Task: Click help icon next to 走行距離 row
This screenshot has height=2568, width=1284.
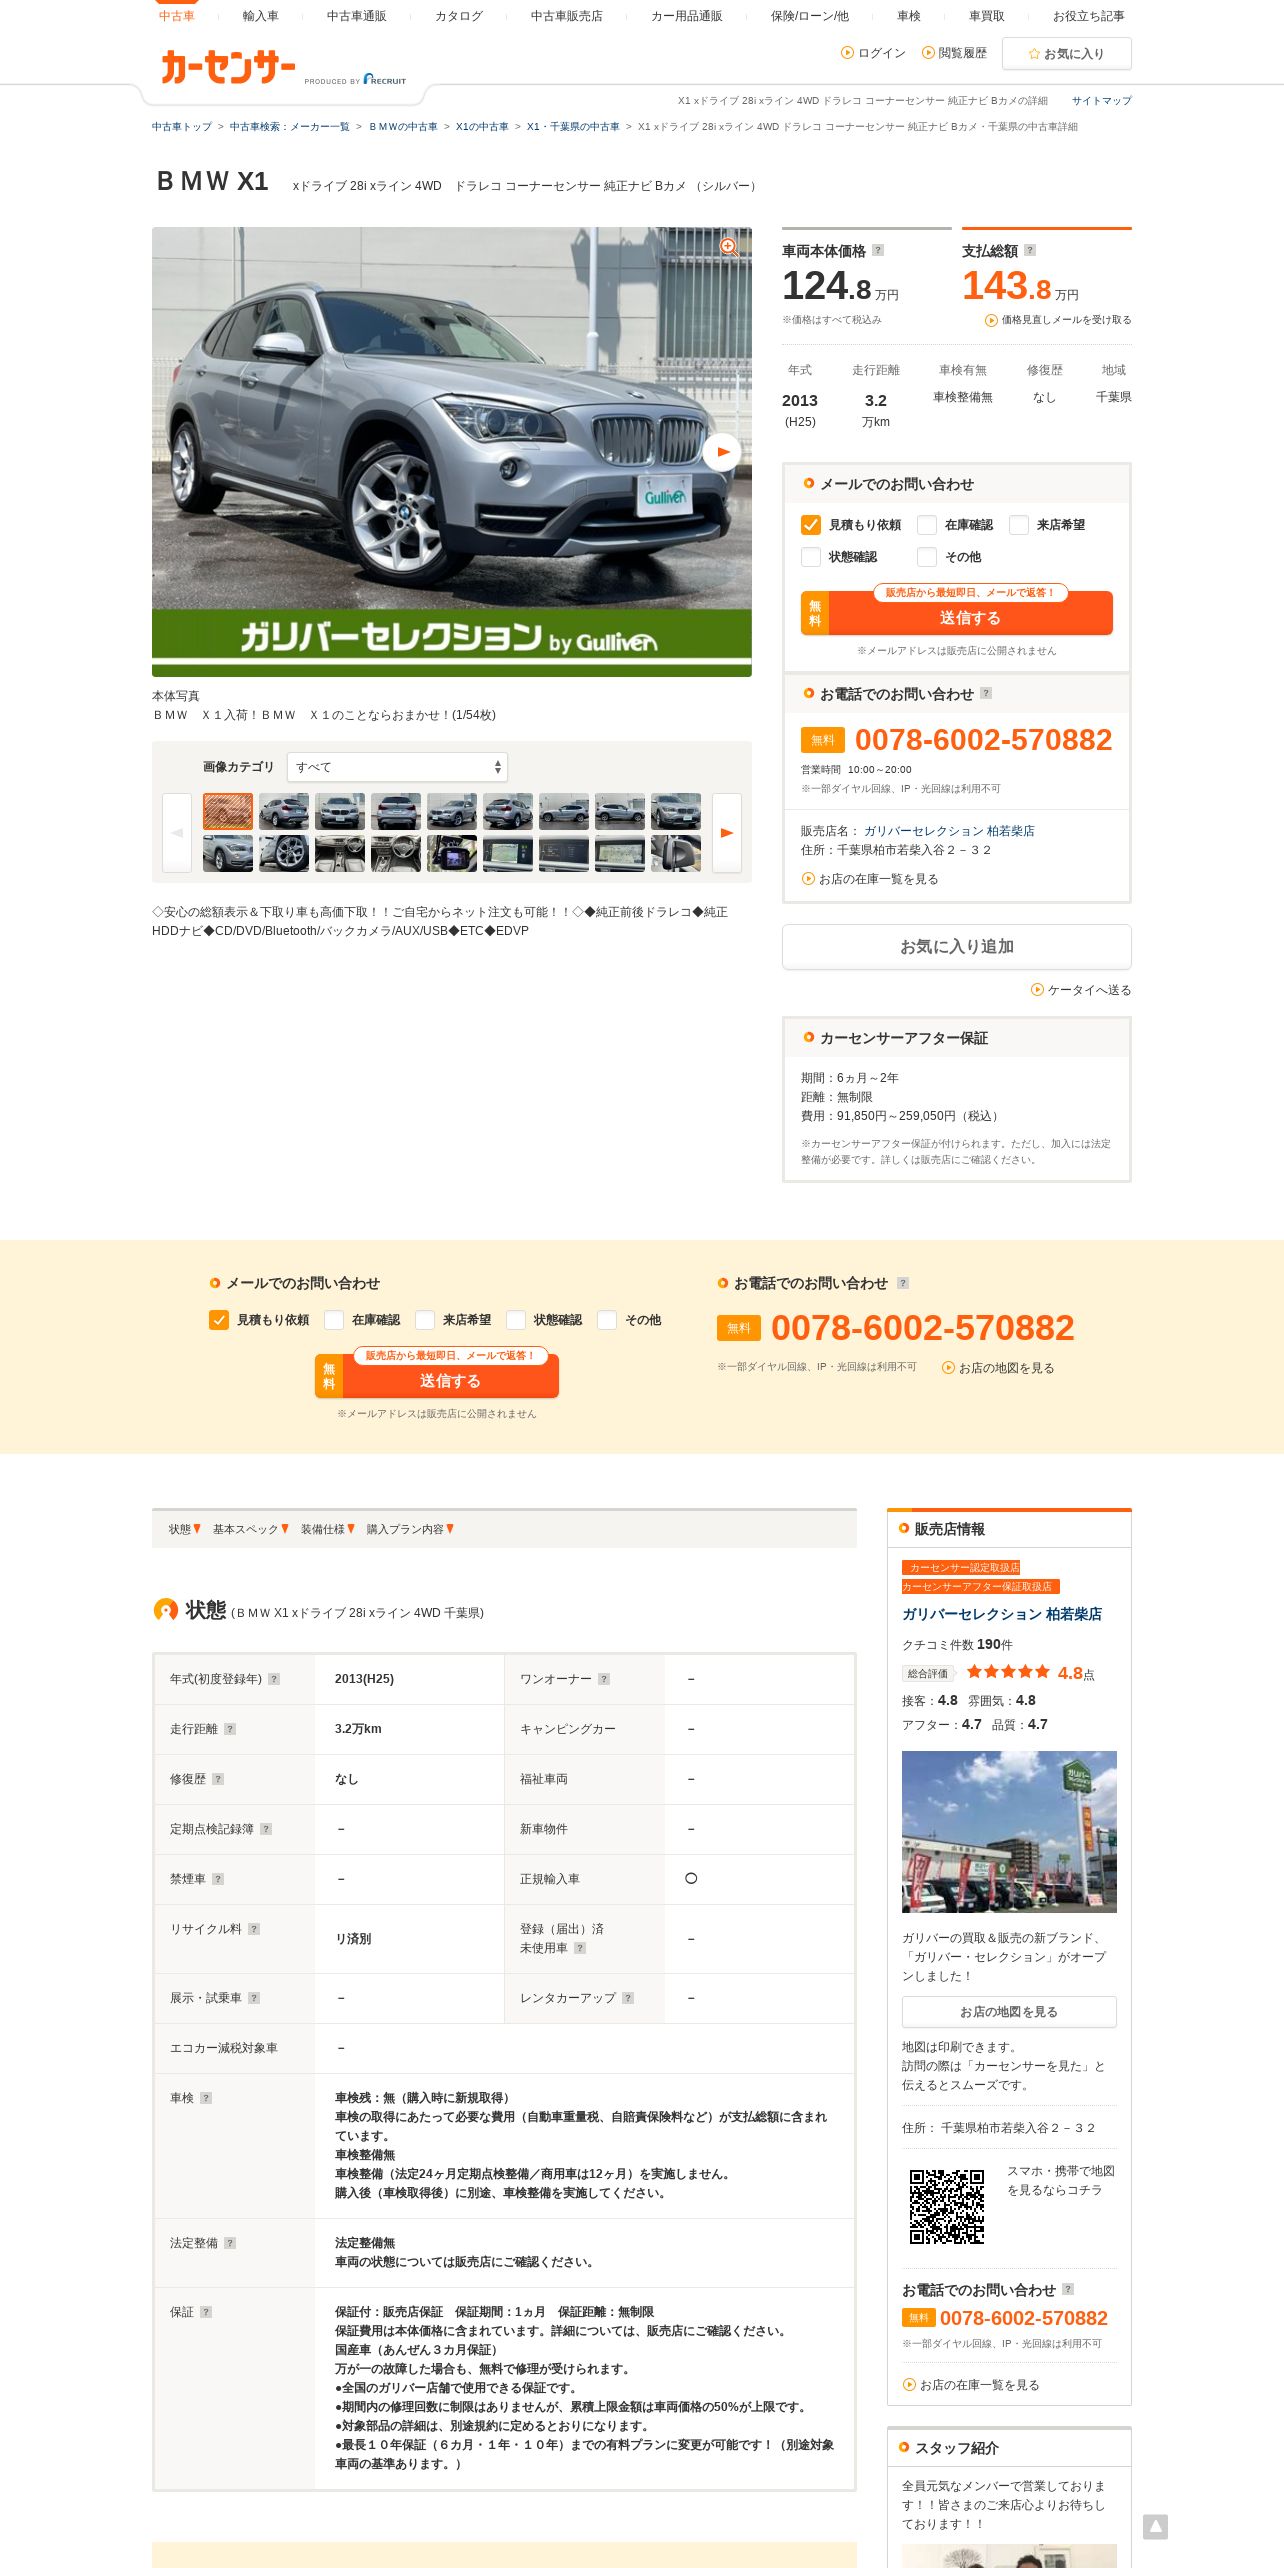Action: [x=230, y=1729]
